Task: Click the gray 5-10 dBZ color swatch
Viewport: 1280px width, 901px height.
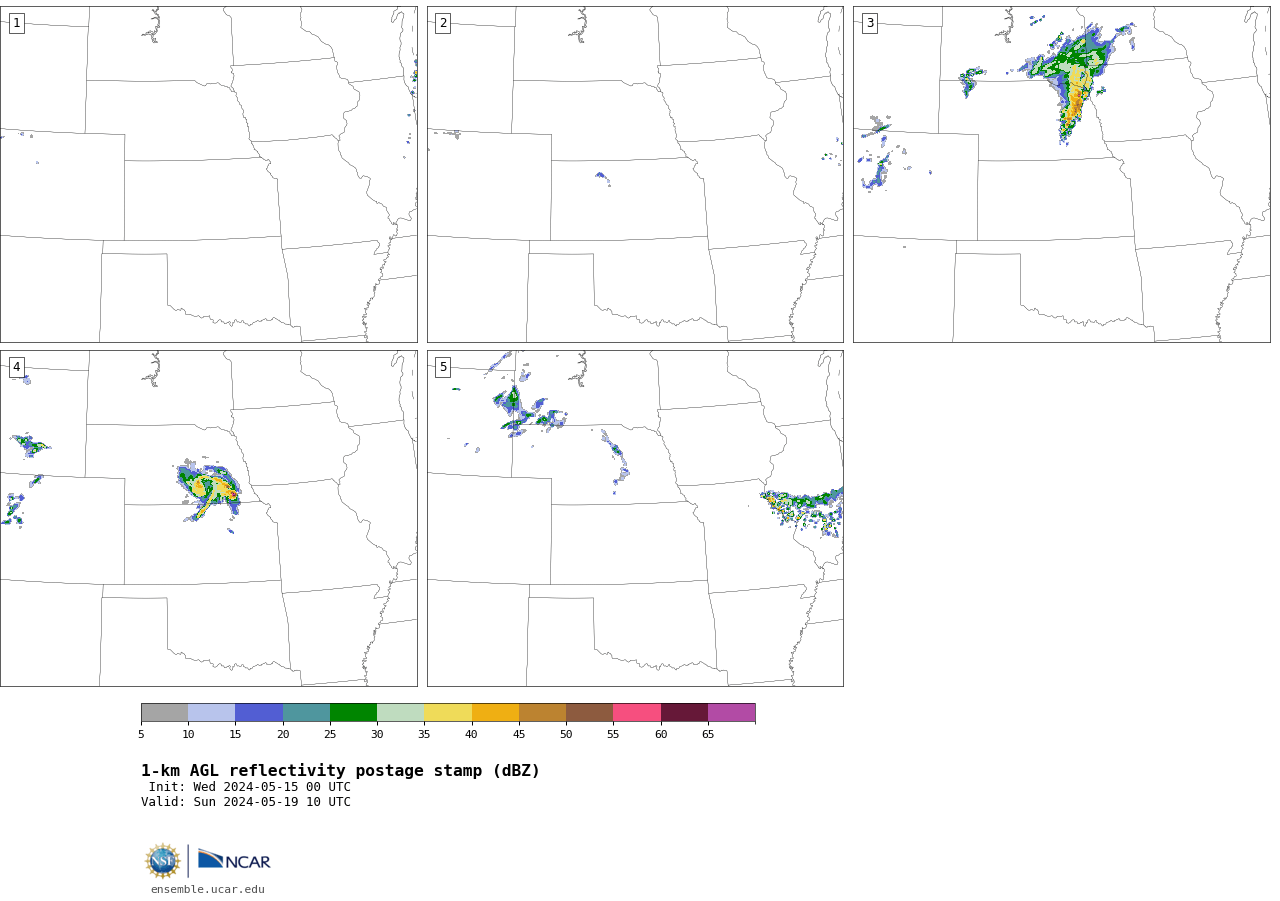Action: pyautogui.click(x=164, y=712)
